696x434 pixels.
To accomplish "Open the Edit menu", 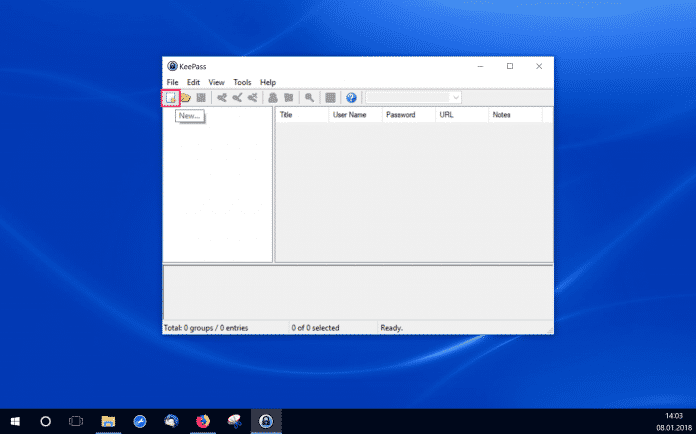I will [193, 82].
